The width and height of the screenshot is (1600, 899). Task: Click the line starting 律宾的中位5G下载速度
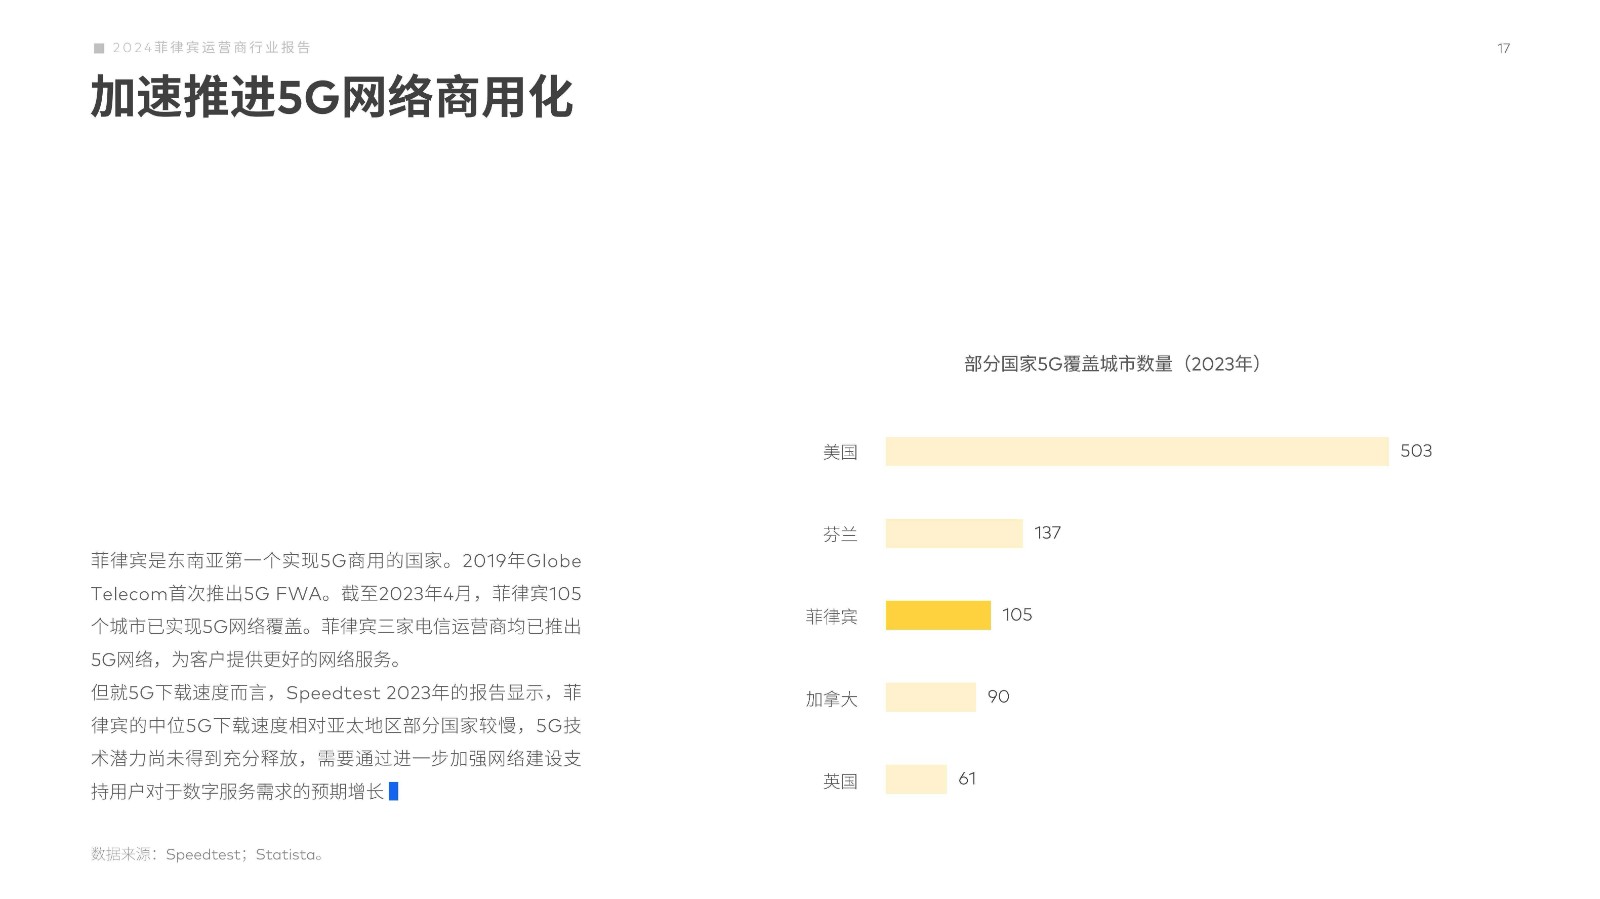[336, 725]
